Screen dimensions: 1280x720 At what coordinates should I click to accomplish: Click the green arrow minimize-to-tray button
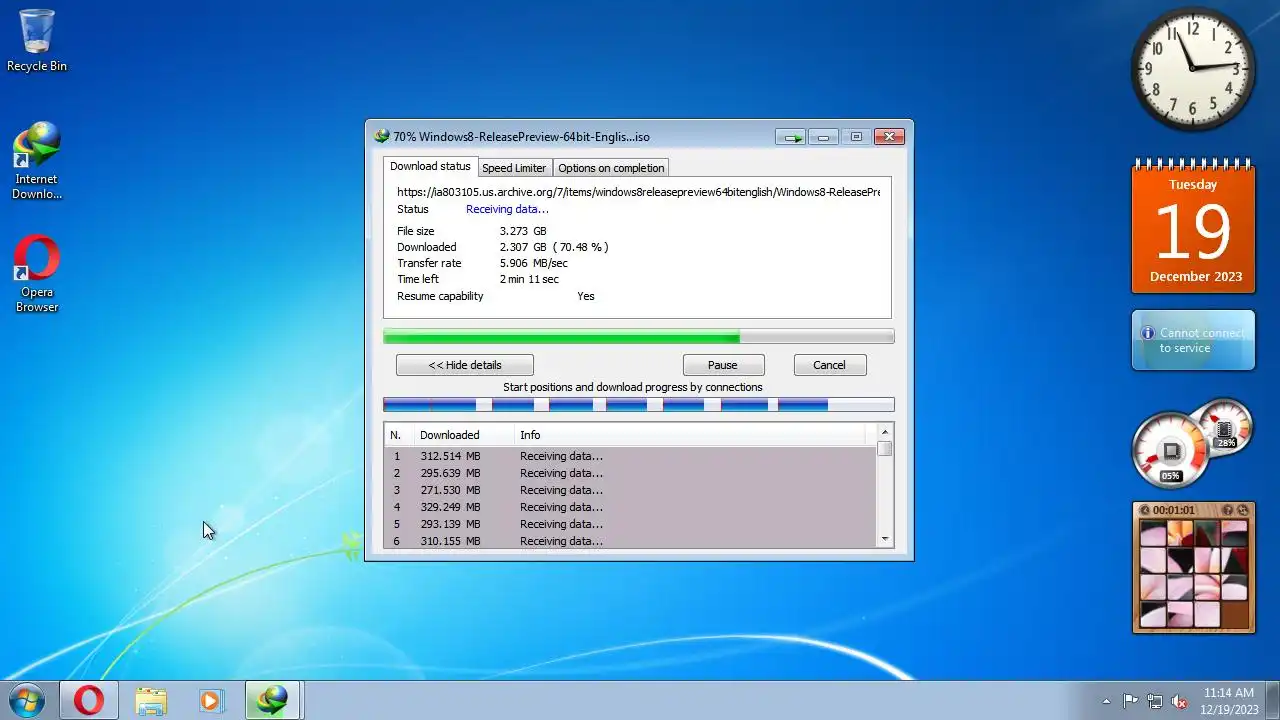pos(791,137)
